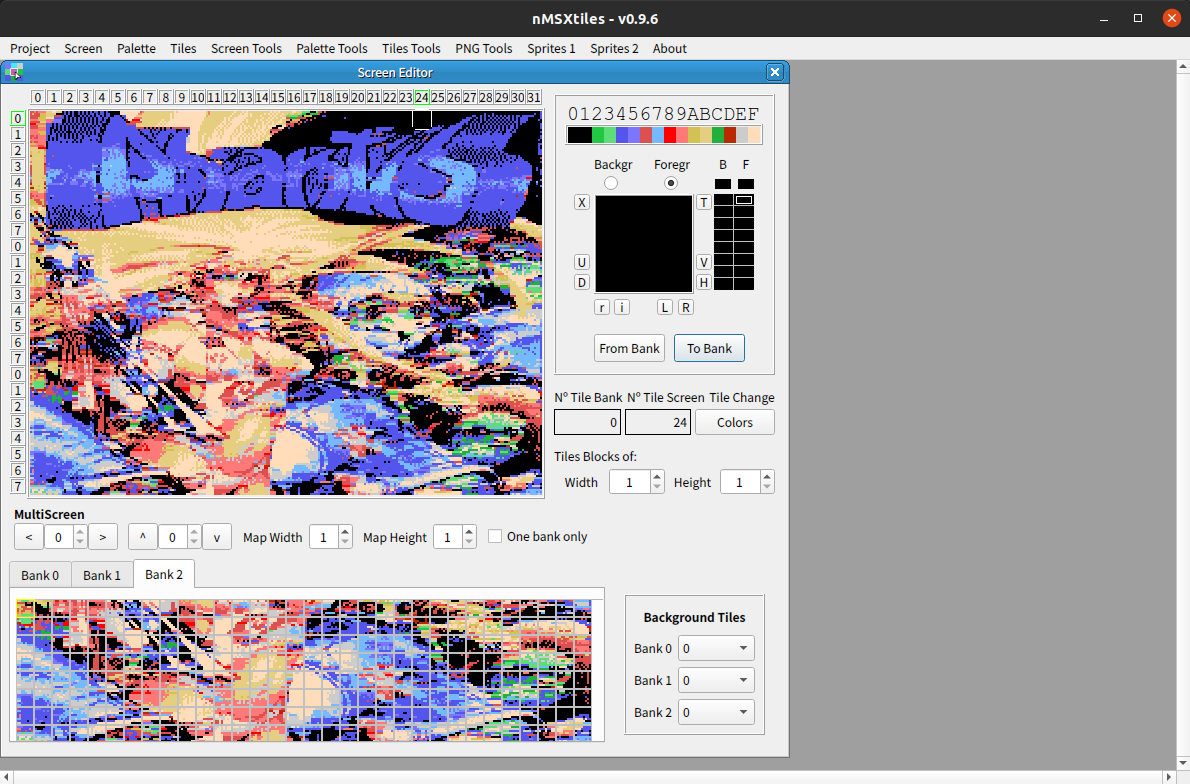
Task: Click the H horizontal flip button
Action: pyautogui.click(x=704, y=282)
